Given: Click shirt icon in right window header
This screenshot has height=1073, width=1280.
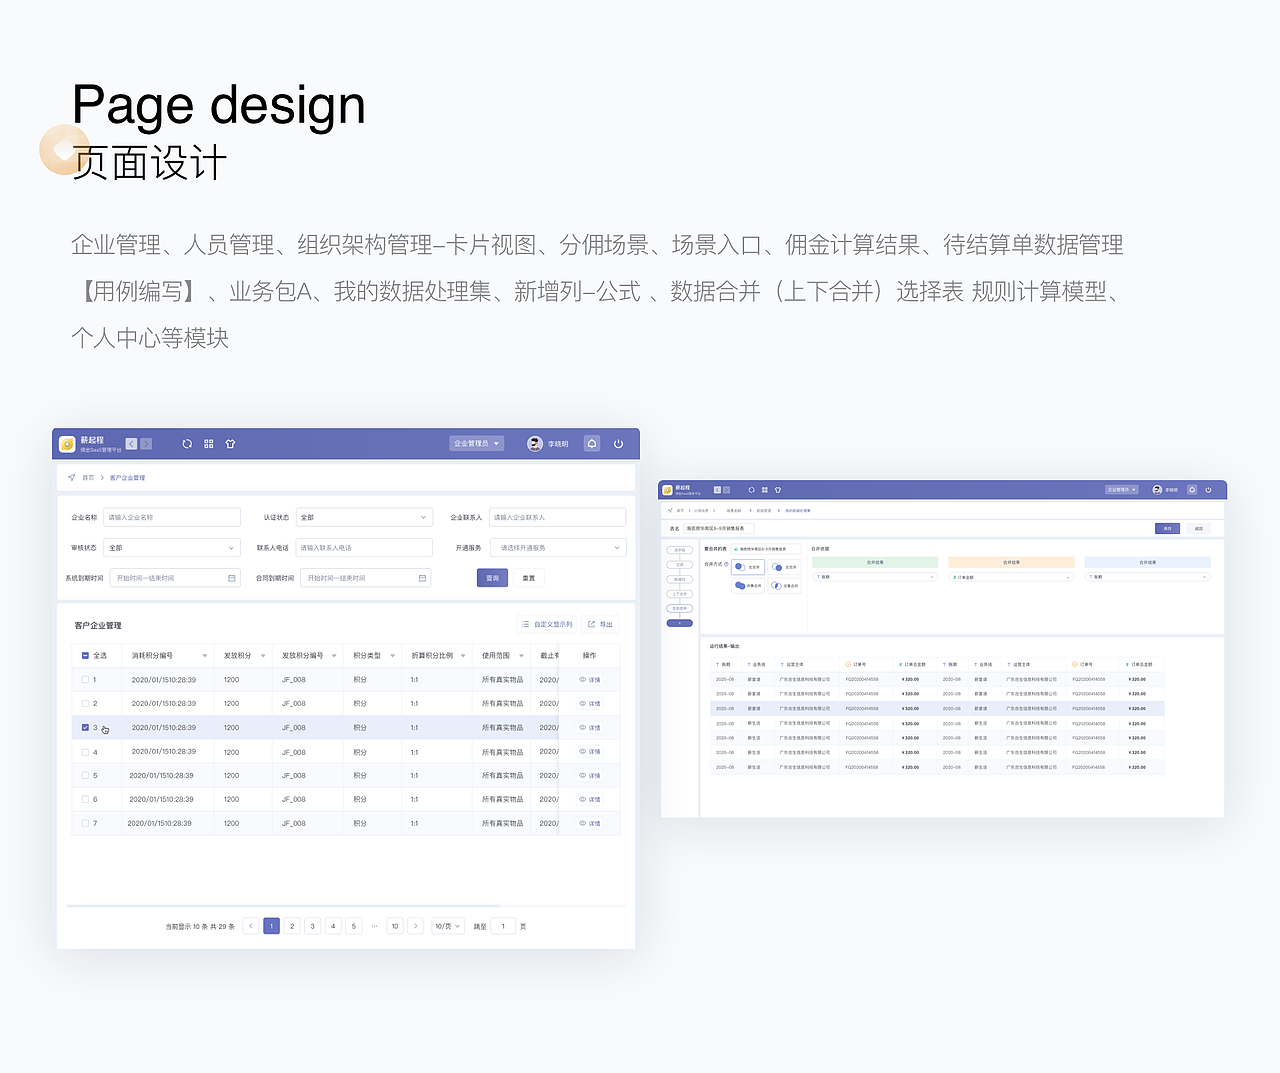Looking at the screenshot, I should click(x=778, y=490).
